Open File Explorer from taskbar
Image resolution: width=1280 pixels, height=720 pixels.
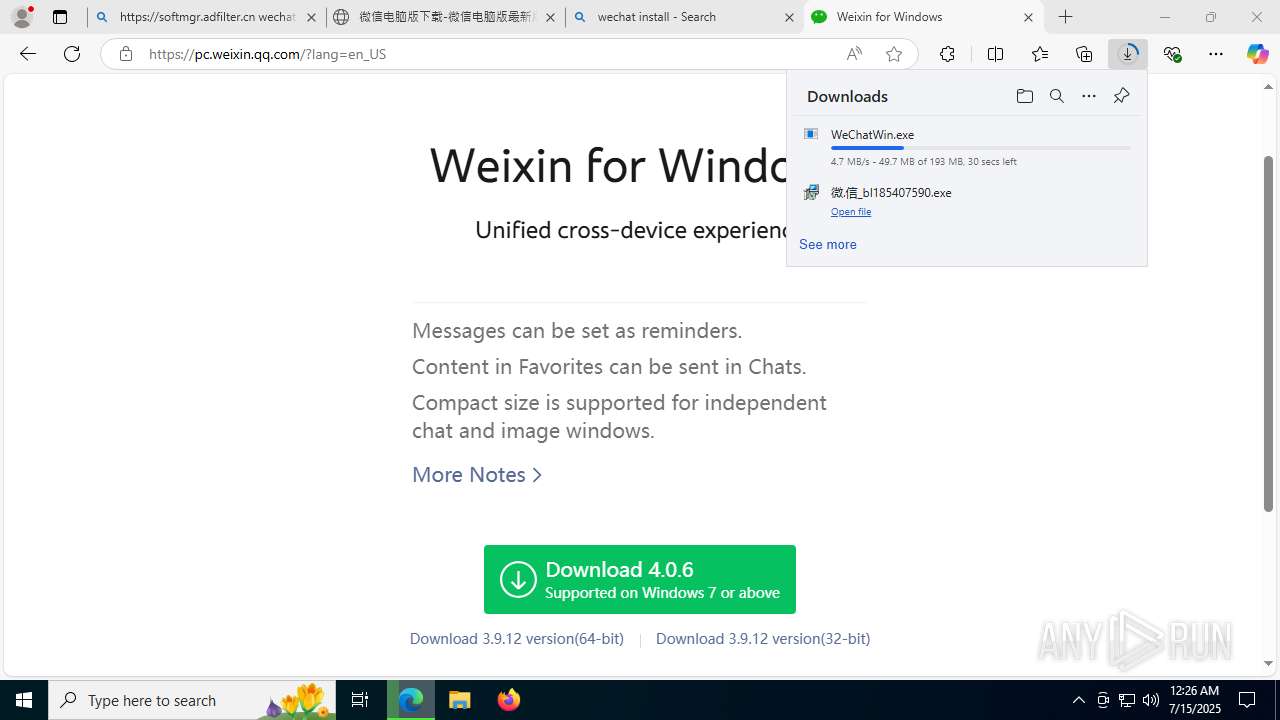[460, 700]
